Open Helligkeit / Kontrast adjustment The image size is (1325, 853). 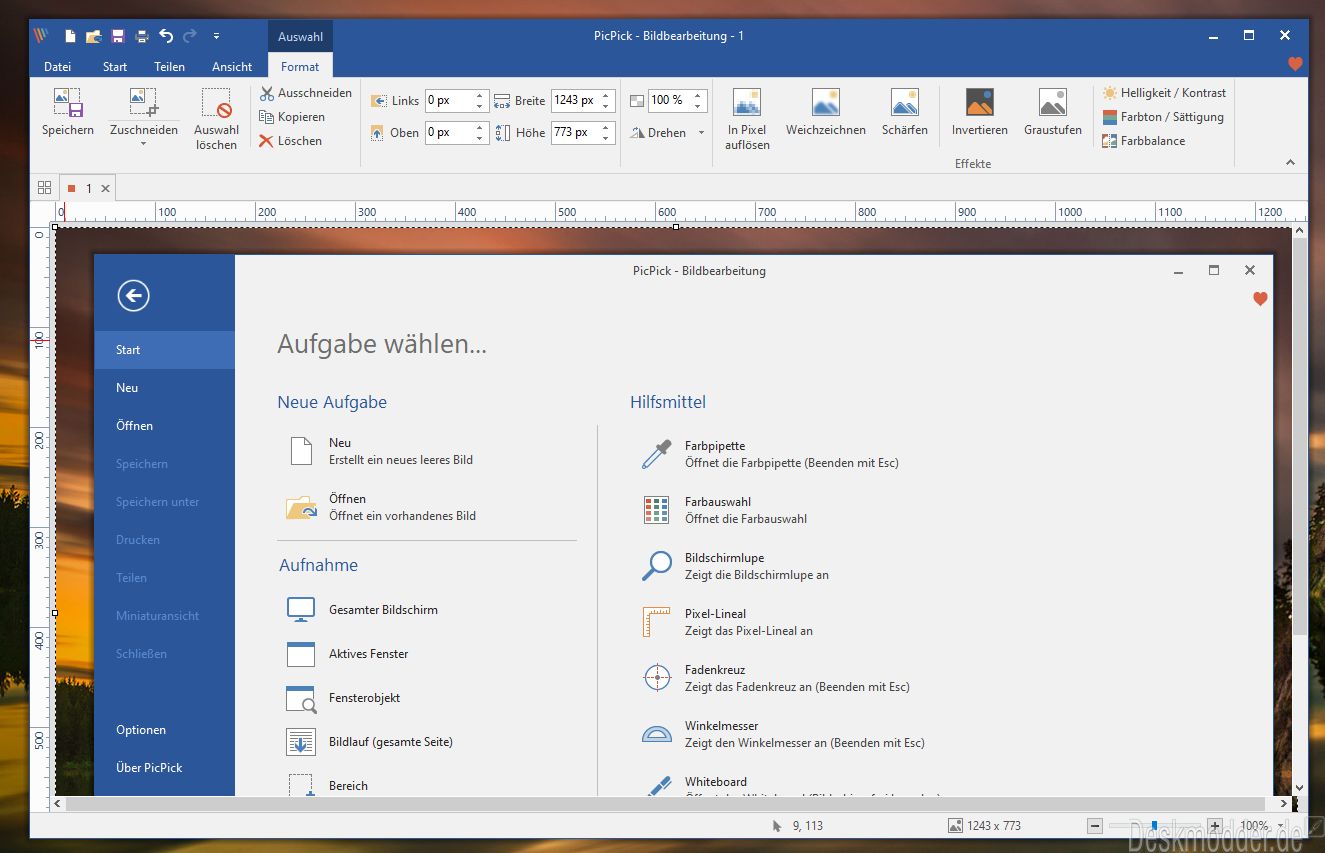point(1164,93)
